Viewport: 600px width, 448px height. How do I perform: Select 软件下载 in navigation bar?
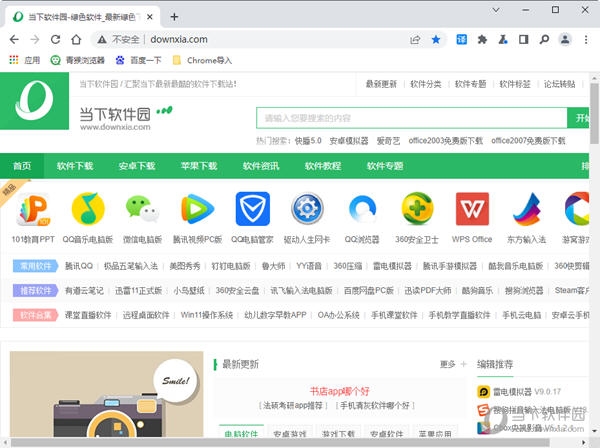pos(75,166)
